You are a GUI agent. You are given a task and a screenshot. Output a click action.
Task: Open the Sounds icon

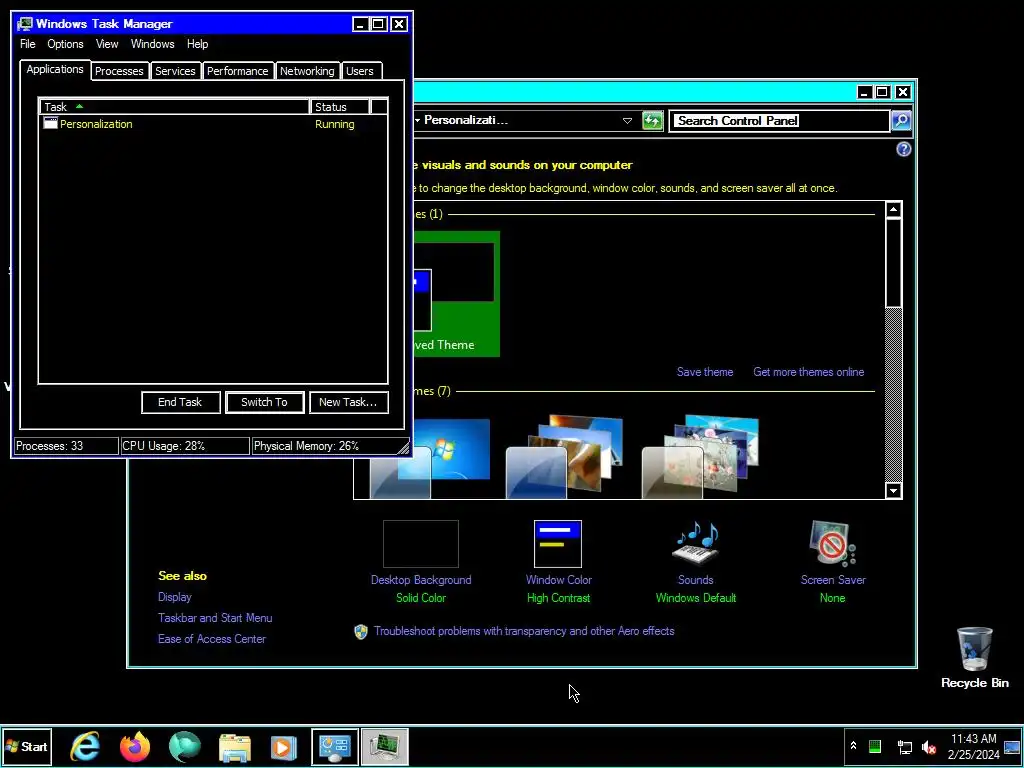pyautogui.click(x=696, y=544)
